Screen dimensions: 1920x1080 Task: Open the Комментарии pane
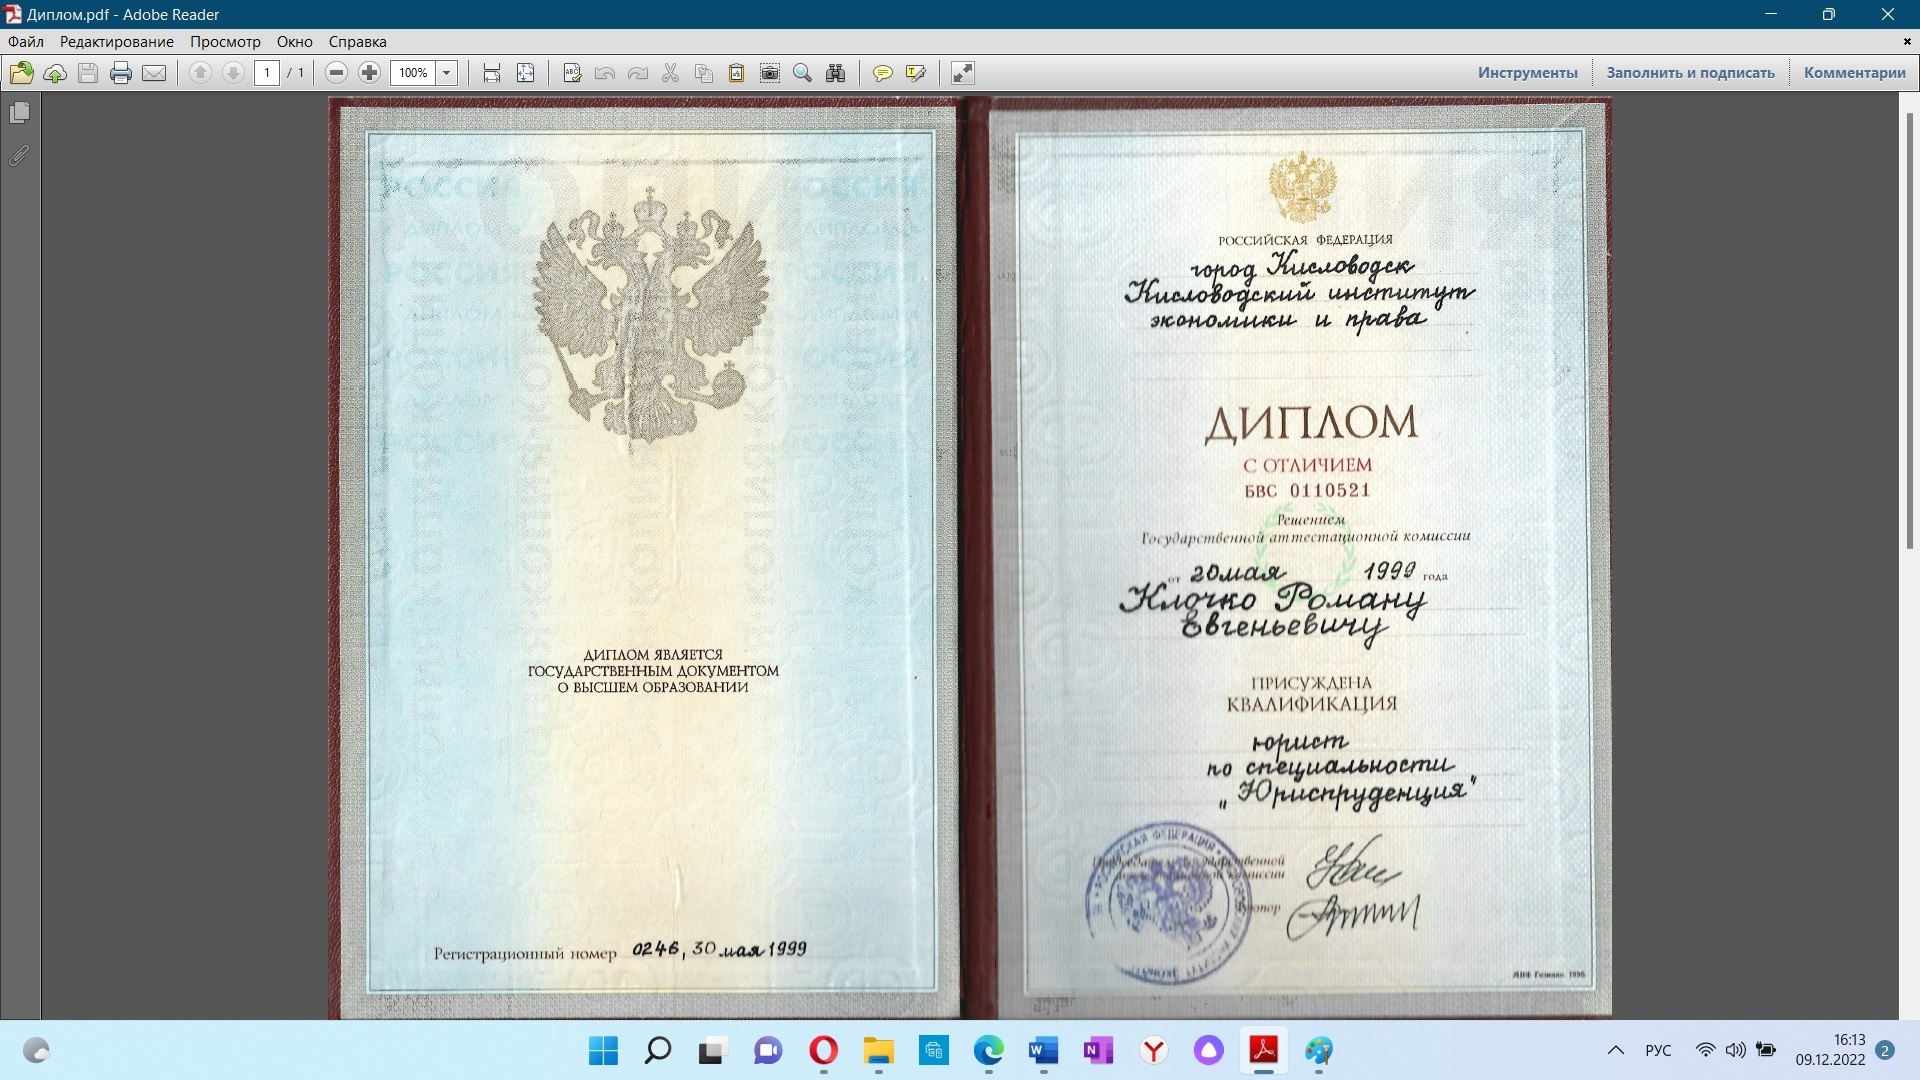(1854, 73)
